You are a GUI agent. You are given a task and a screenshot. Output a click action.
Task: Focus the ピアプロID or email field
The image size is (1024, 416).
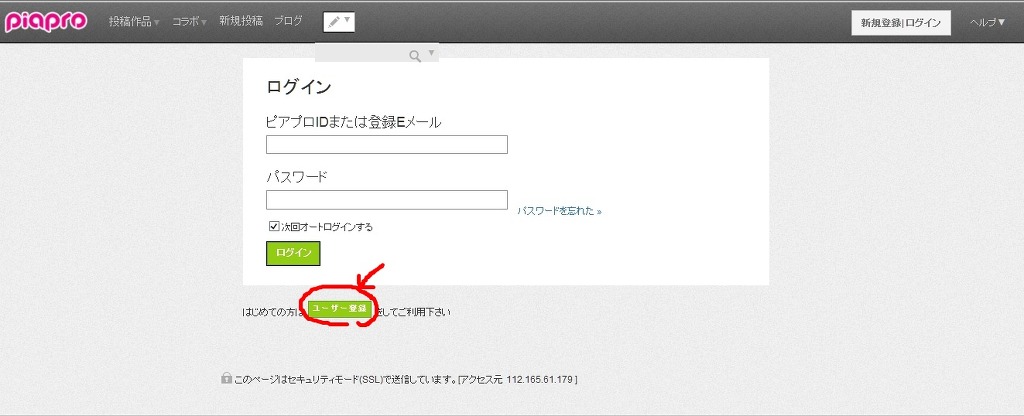pos(387,144)
